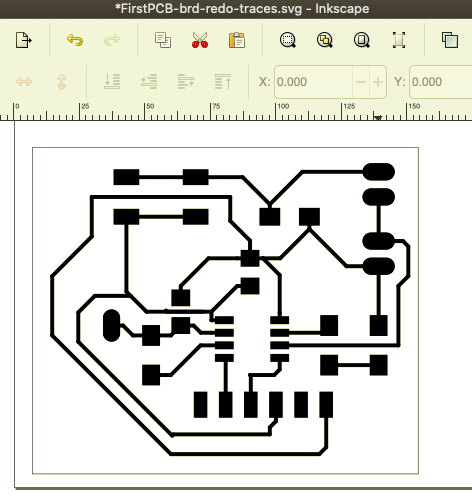This screenshot has height=497, width=472.
Task: Decrease X value with minus button
Action: (x=361, y=82)
